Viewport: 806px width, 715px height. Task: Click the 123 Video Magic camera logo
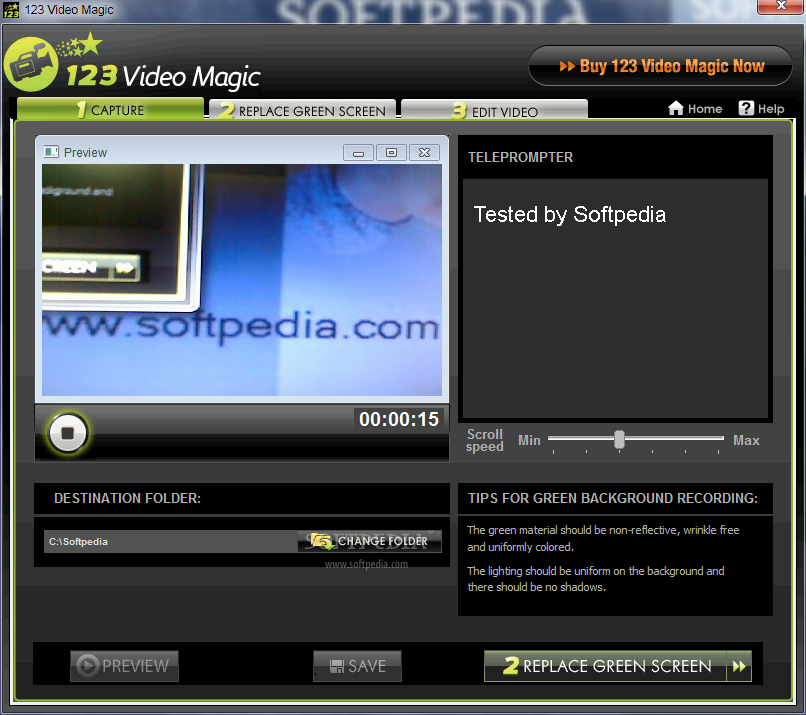coord(31,64)
